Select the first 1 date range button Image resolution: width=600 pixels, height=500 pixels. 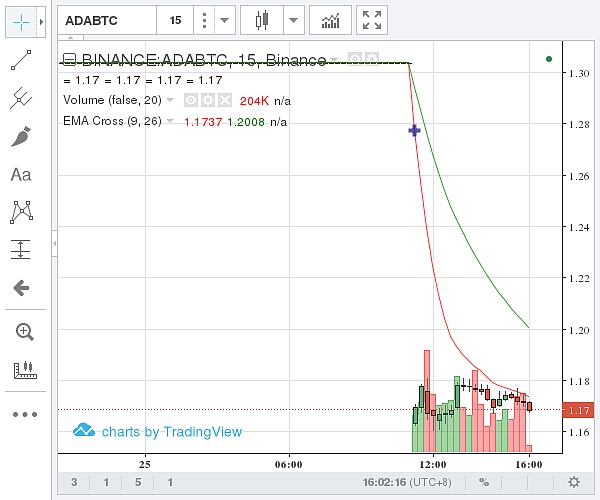[106, 482]
